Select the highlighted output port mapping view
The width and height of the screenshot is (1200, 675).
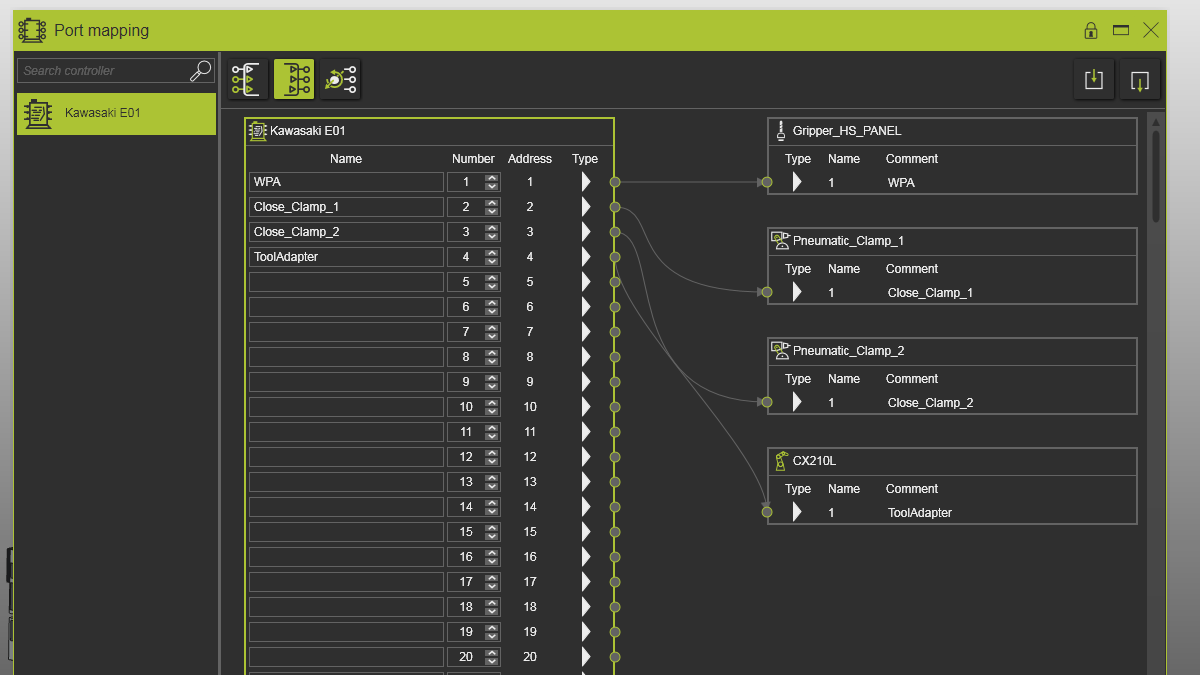pos(294,79)
